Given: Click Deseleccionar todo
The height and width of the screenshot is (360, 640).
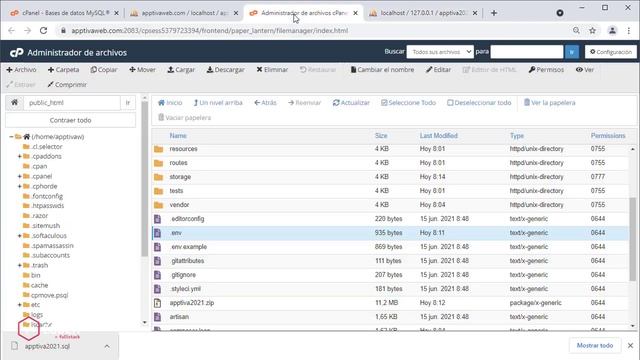Looking at the screenshot, I should [x=479, y=103].
